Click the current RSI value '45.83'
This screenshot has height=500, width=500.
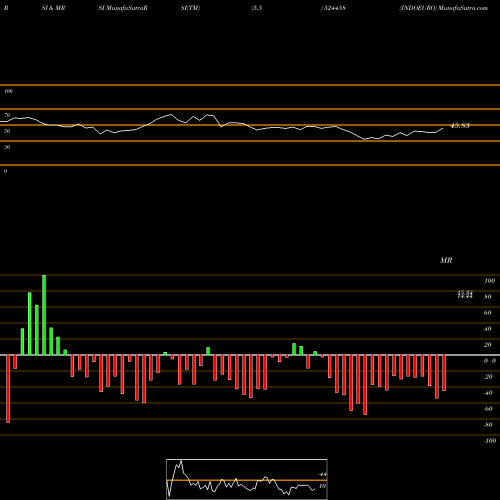[x=460, y=126]
